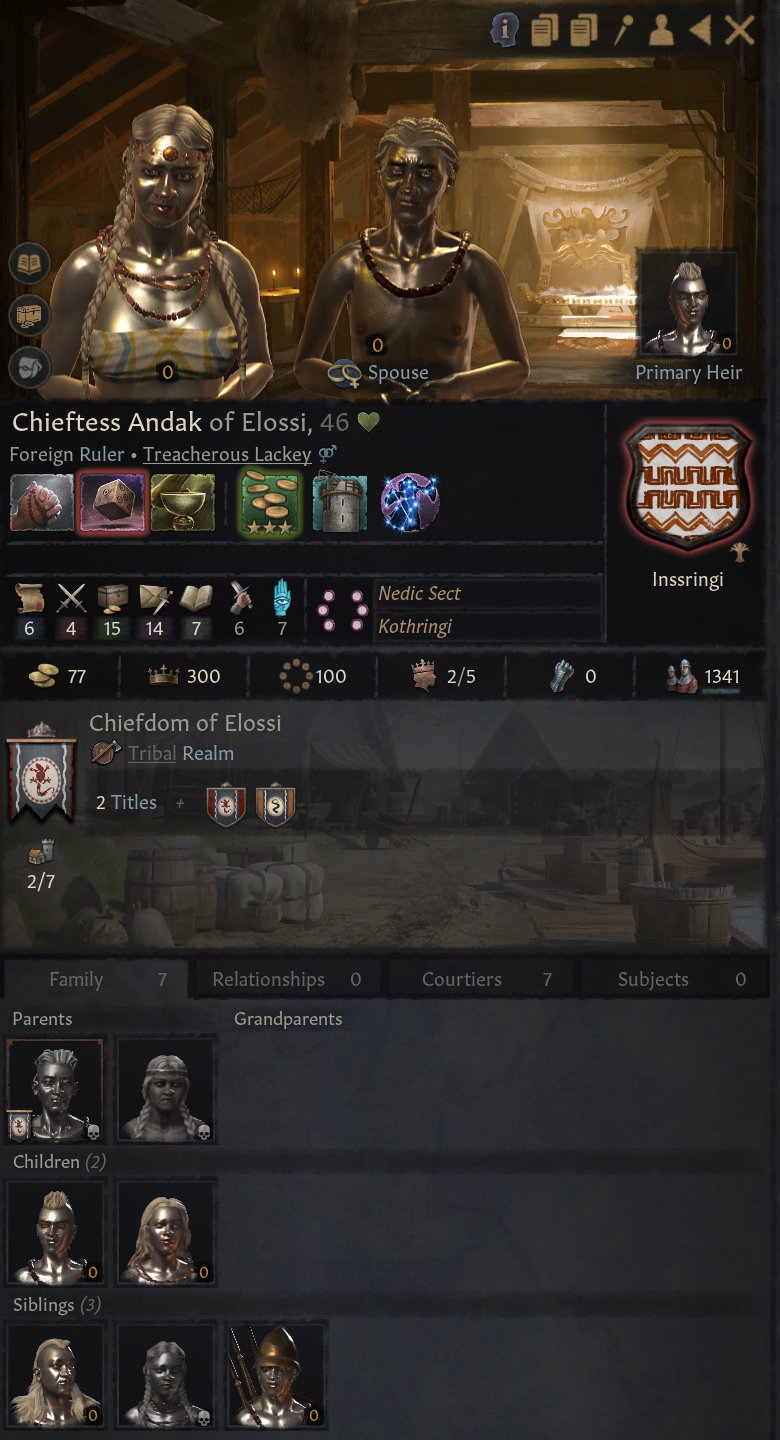Click the dice personality trait icon

pos(112,502)
